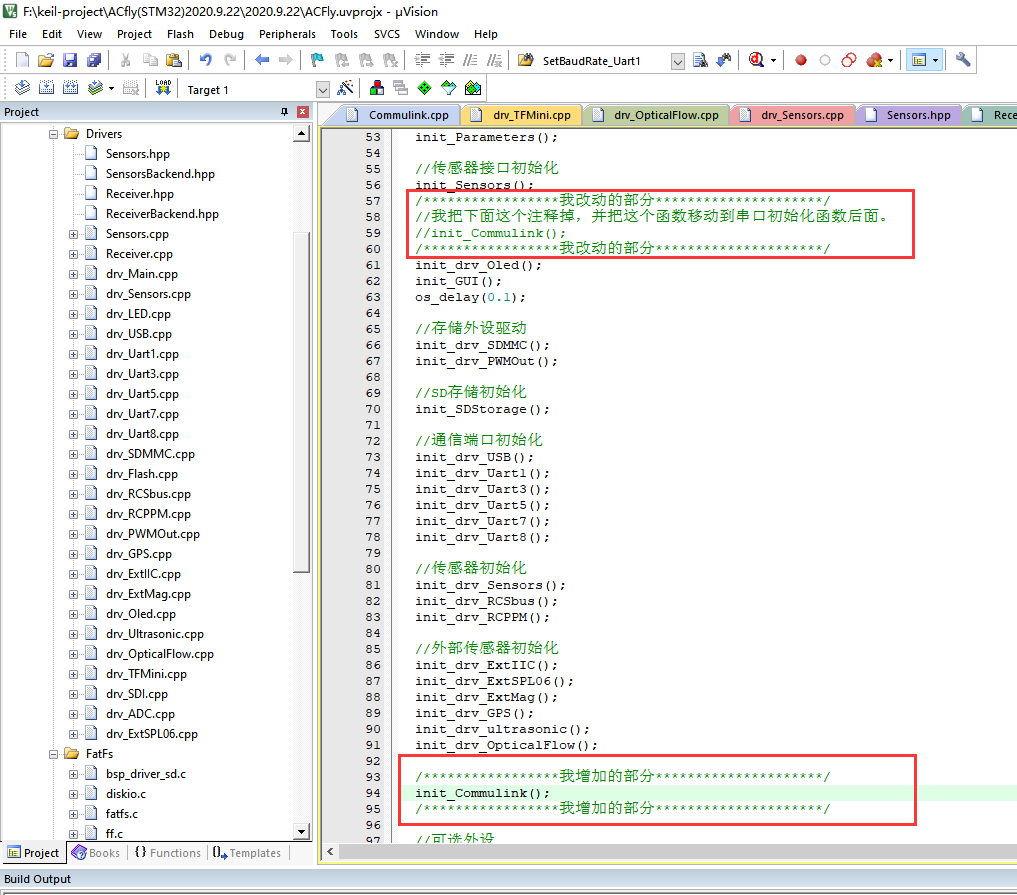The image size is (1017, 895).
Task: Click down arrow of project tree scrollbar
Action: pos(301,831)
